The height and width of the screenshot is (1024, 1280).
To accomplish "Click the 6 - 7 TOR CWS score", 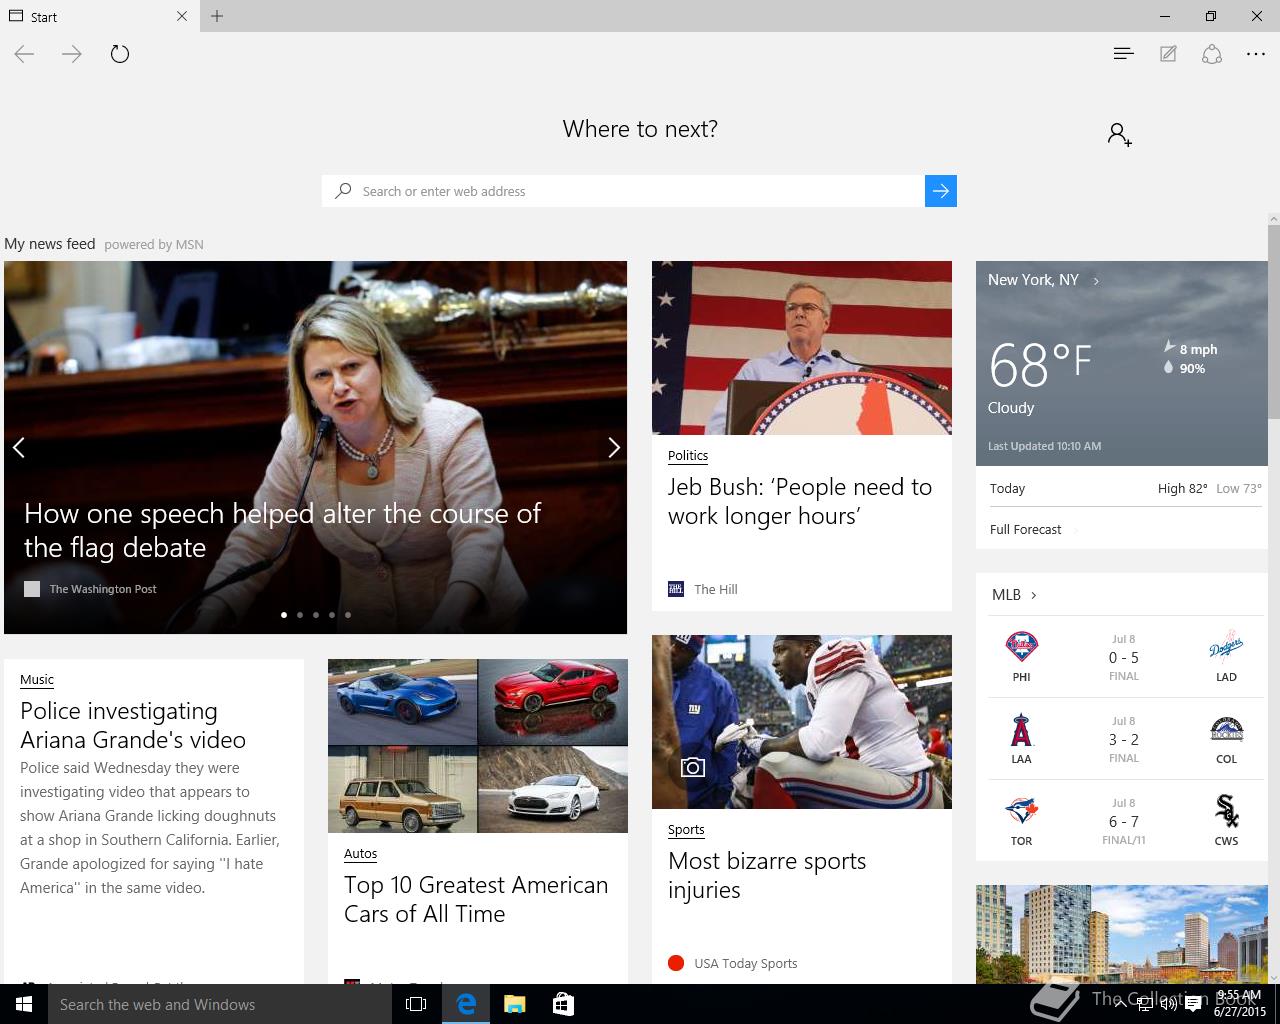I will tap(1123, 822).
